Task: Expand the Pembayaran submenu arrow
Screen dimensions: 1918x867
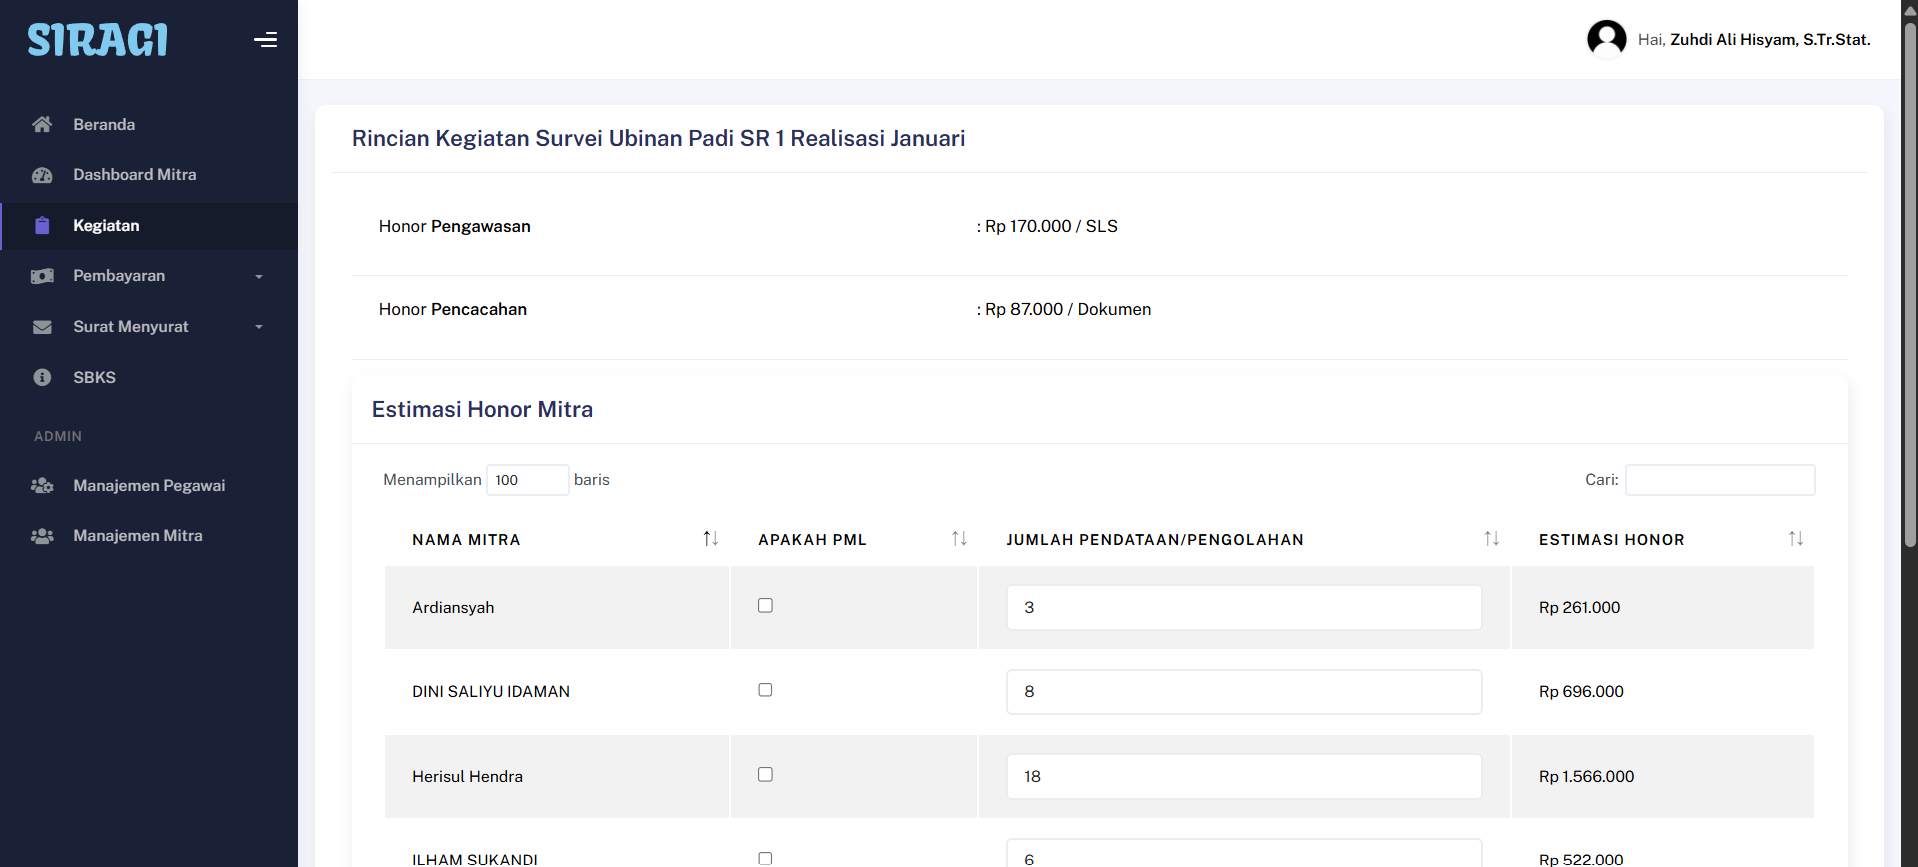Action: pyautogui.click(x=259, y=277)
